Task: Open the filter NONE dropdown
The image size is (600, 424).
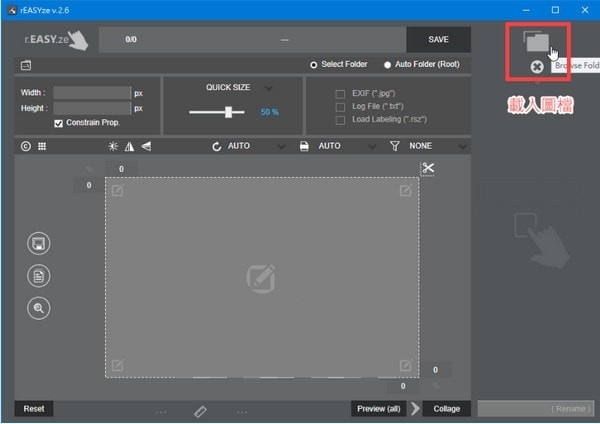Action: tap(463, 147)
